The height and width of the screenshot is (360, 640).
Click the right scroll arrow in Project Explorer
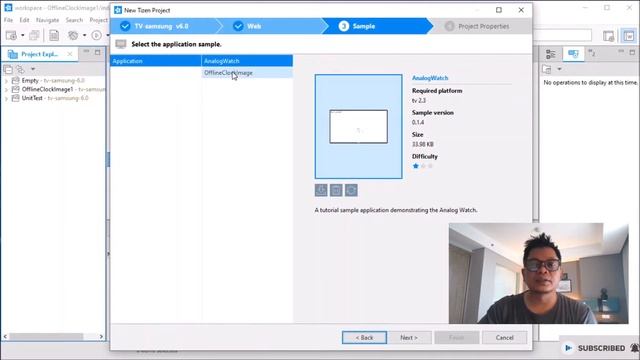pos(101,337)
